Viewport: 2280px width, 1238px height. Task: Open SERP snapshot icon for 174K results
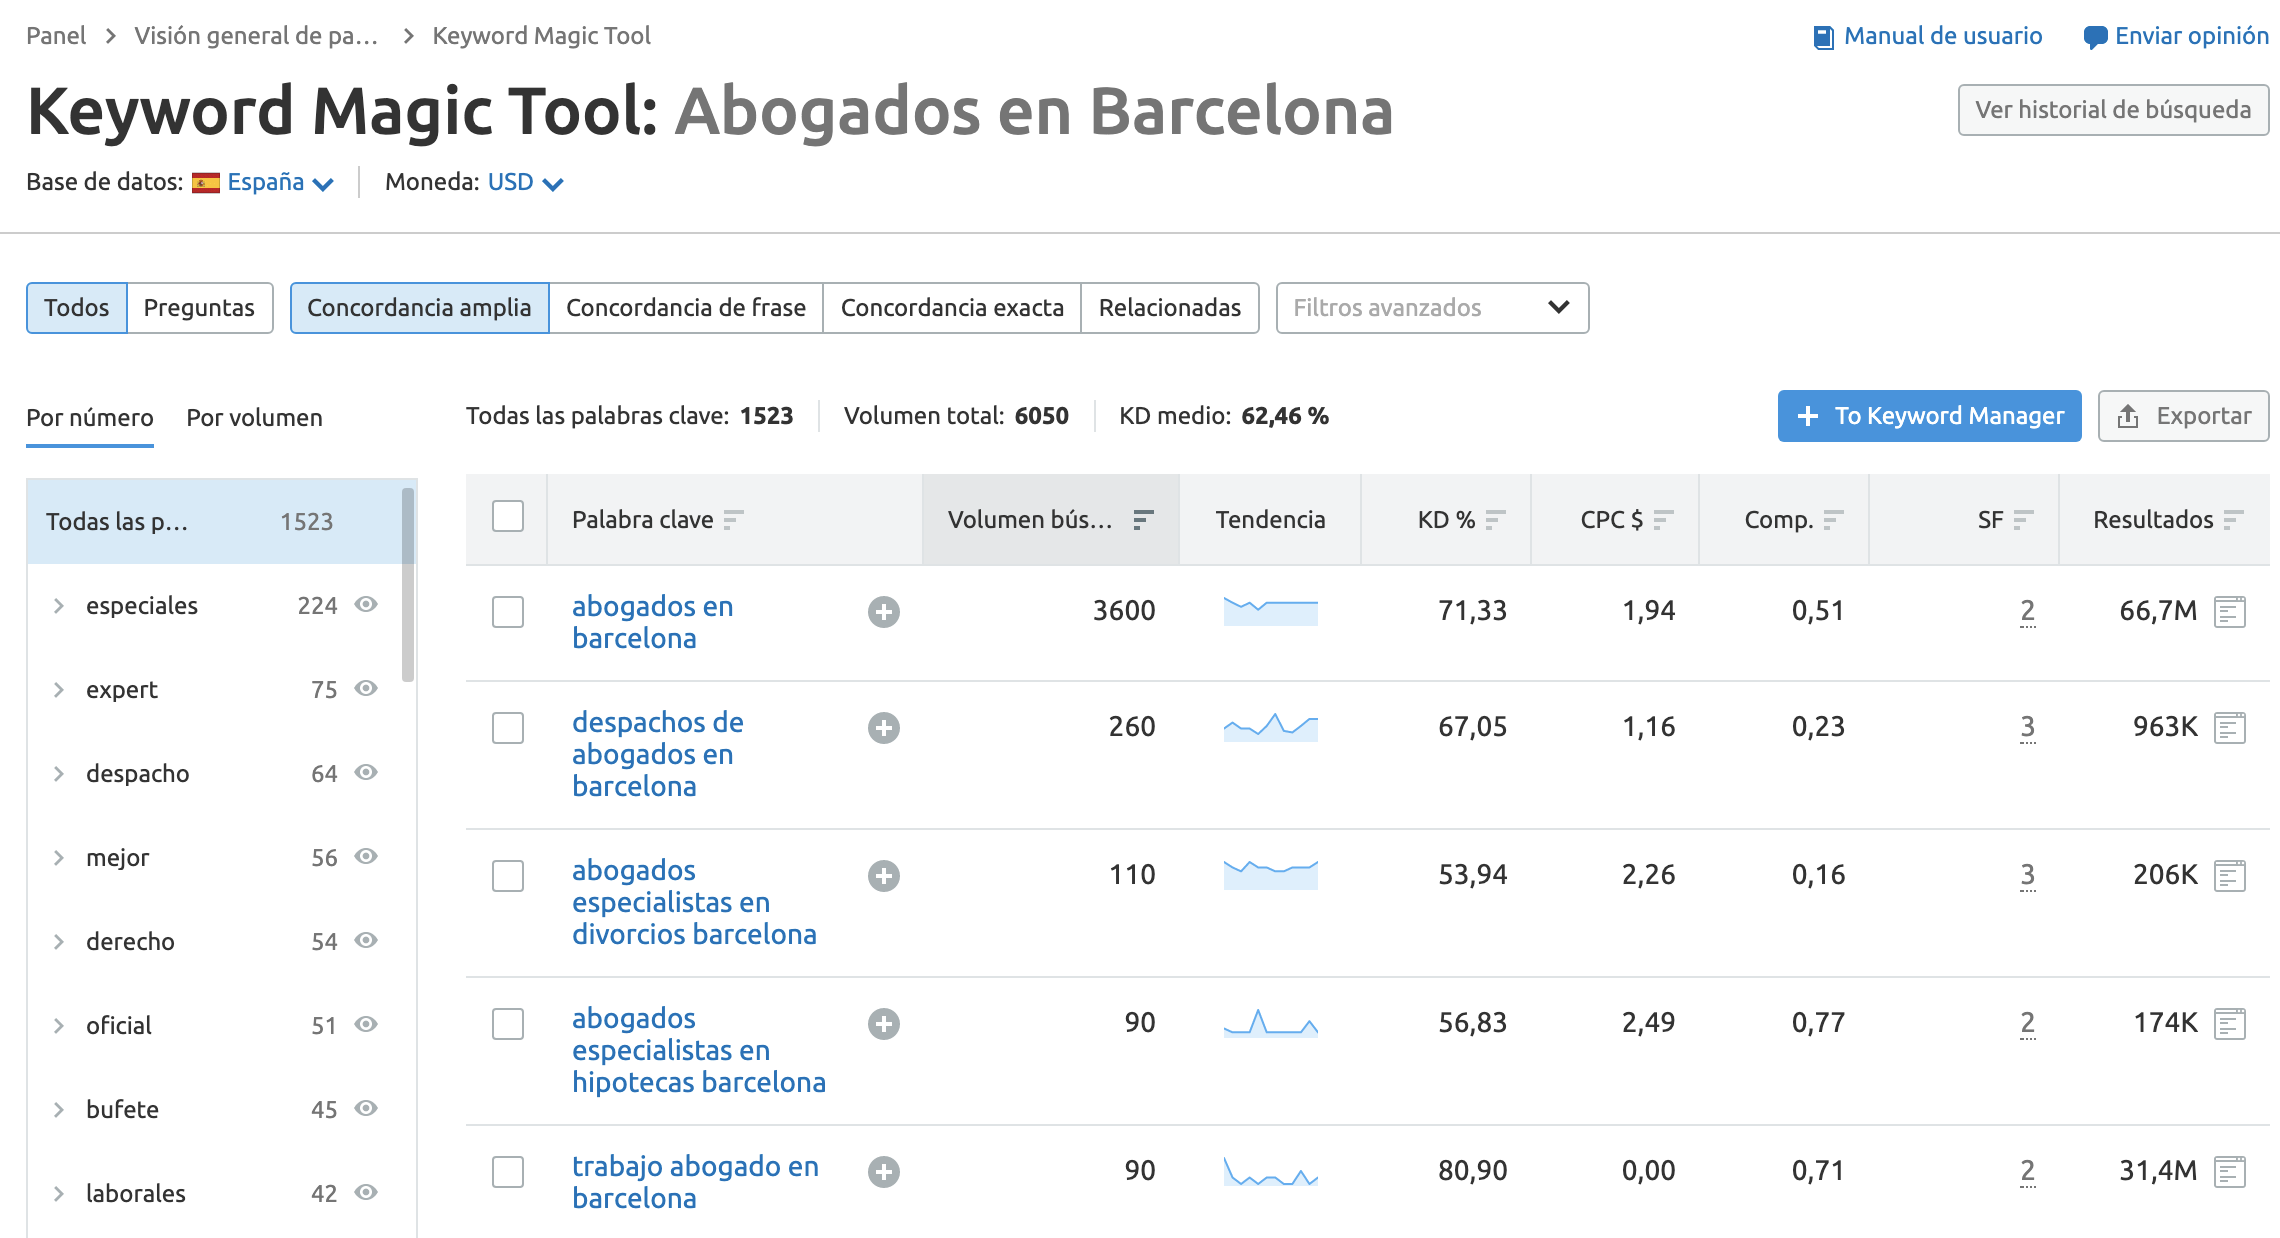[x=2230, y=1024]
